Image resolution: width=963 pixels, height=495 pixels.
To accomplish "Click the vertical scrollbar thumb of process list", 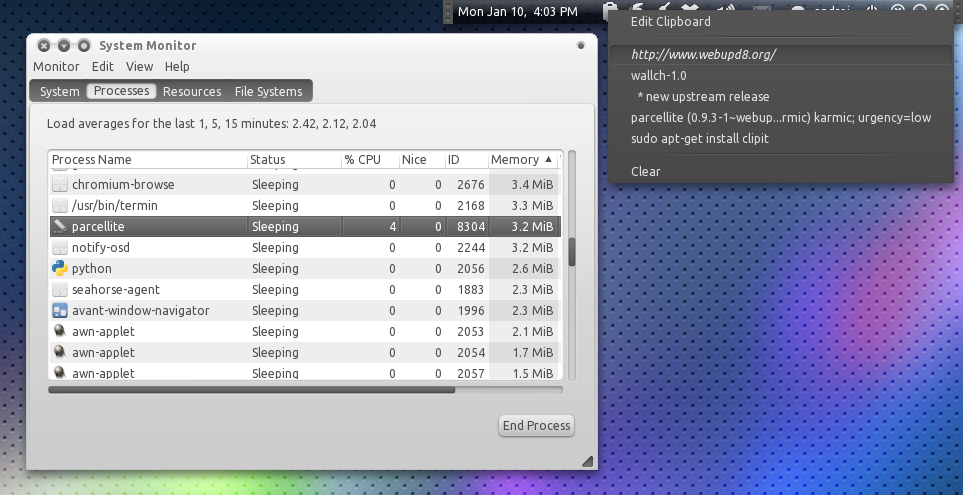I will point(572,252).
